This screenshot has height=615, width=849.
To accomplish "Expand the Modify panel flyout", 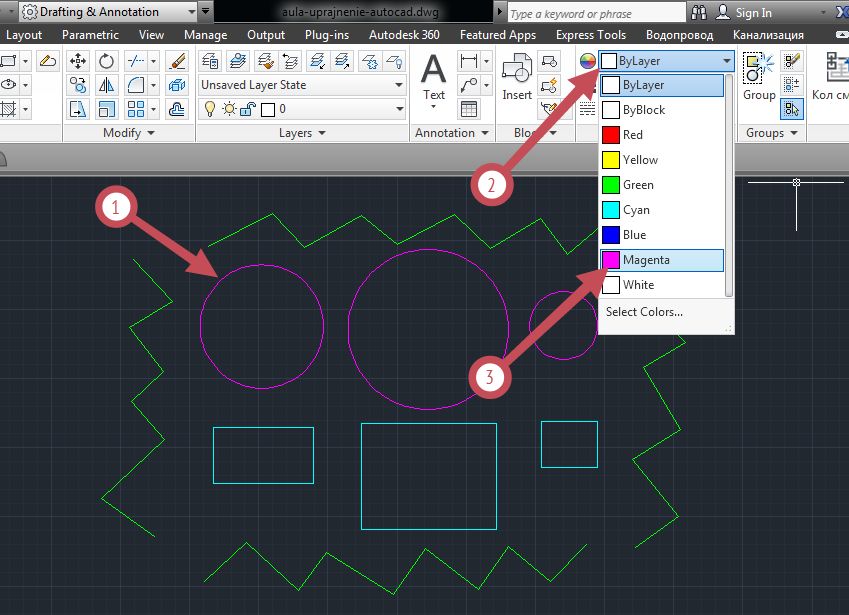I will coord(129,133).
